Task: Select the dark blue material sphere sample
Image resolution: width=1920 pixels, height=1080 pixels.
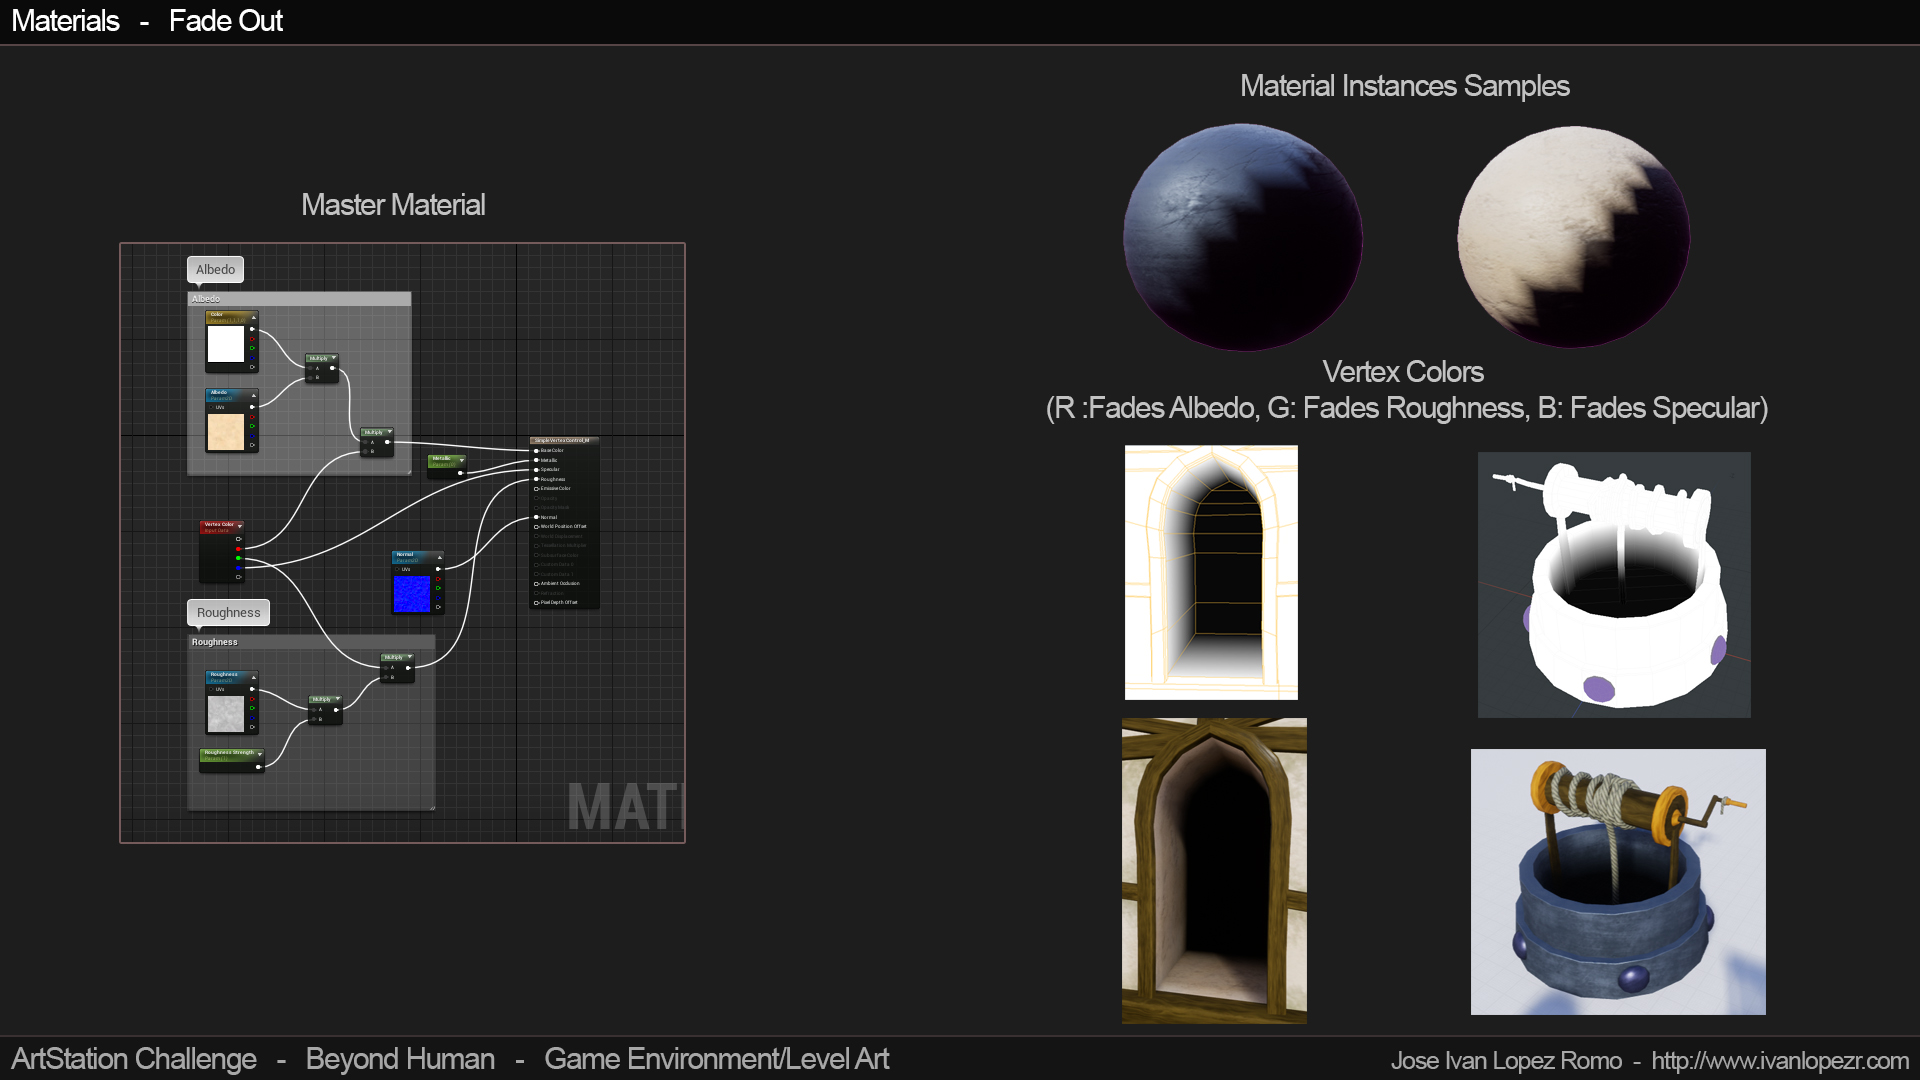Action: [1243, 237]
